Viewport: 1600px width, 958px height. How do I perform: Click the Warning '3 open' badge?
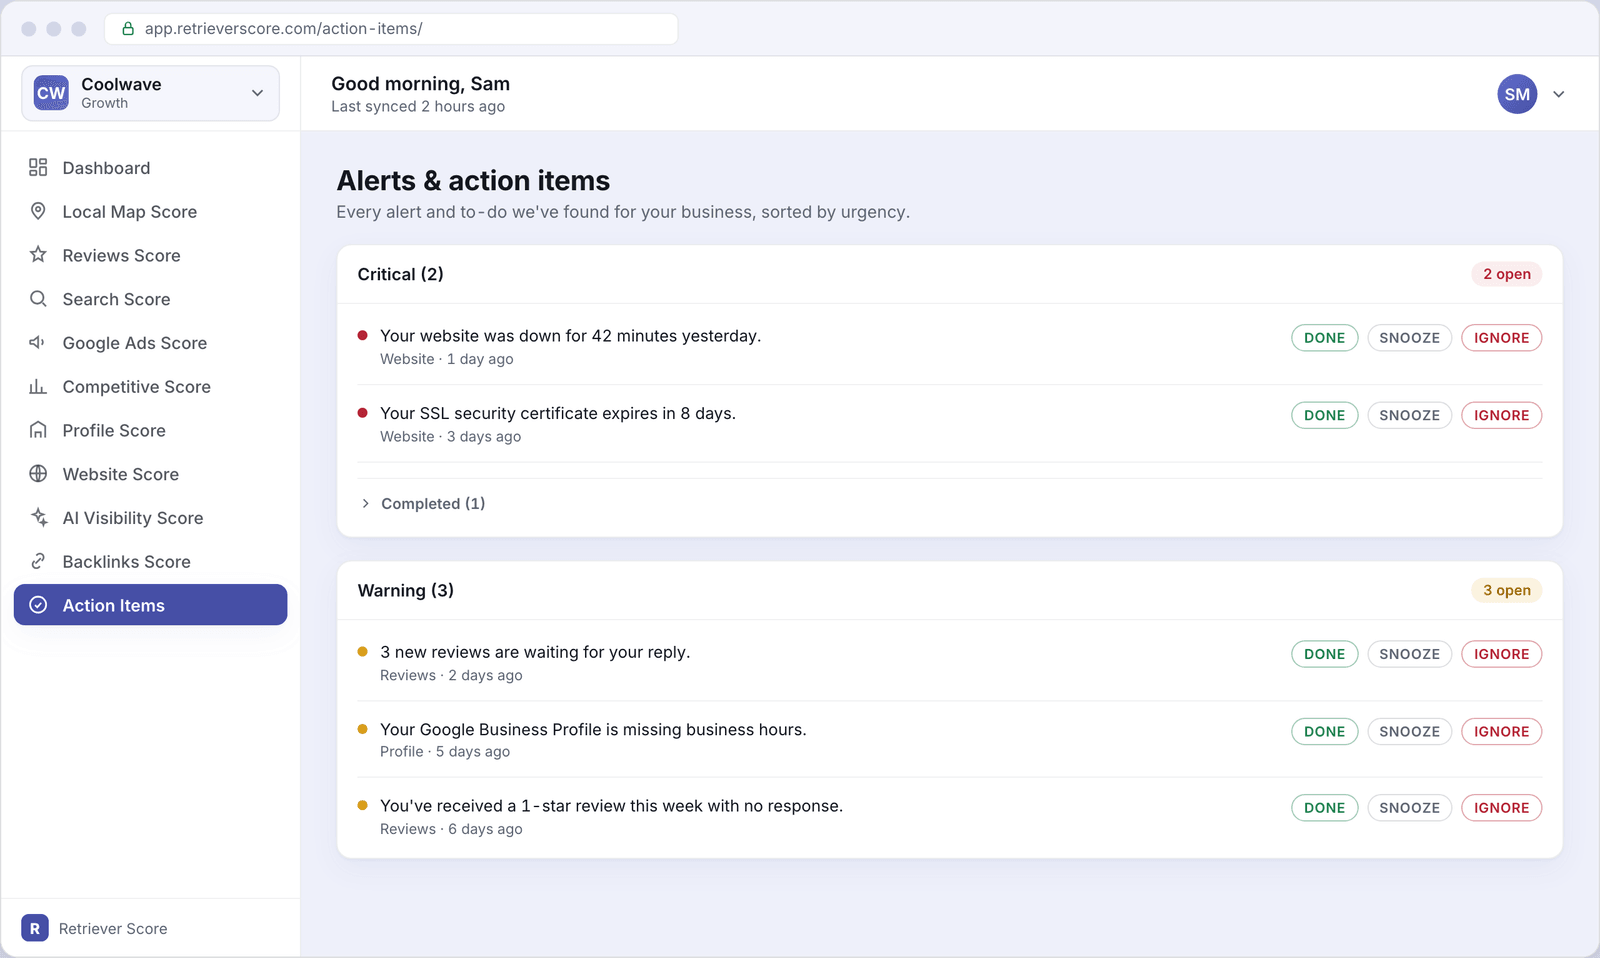tap(1506, 590)
